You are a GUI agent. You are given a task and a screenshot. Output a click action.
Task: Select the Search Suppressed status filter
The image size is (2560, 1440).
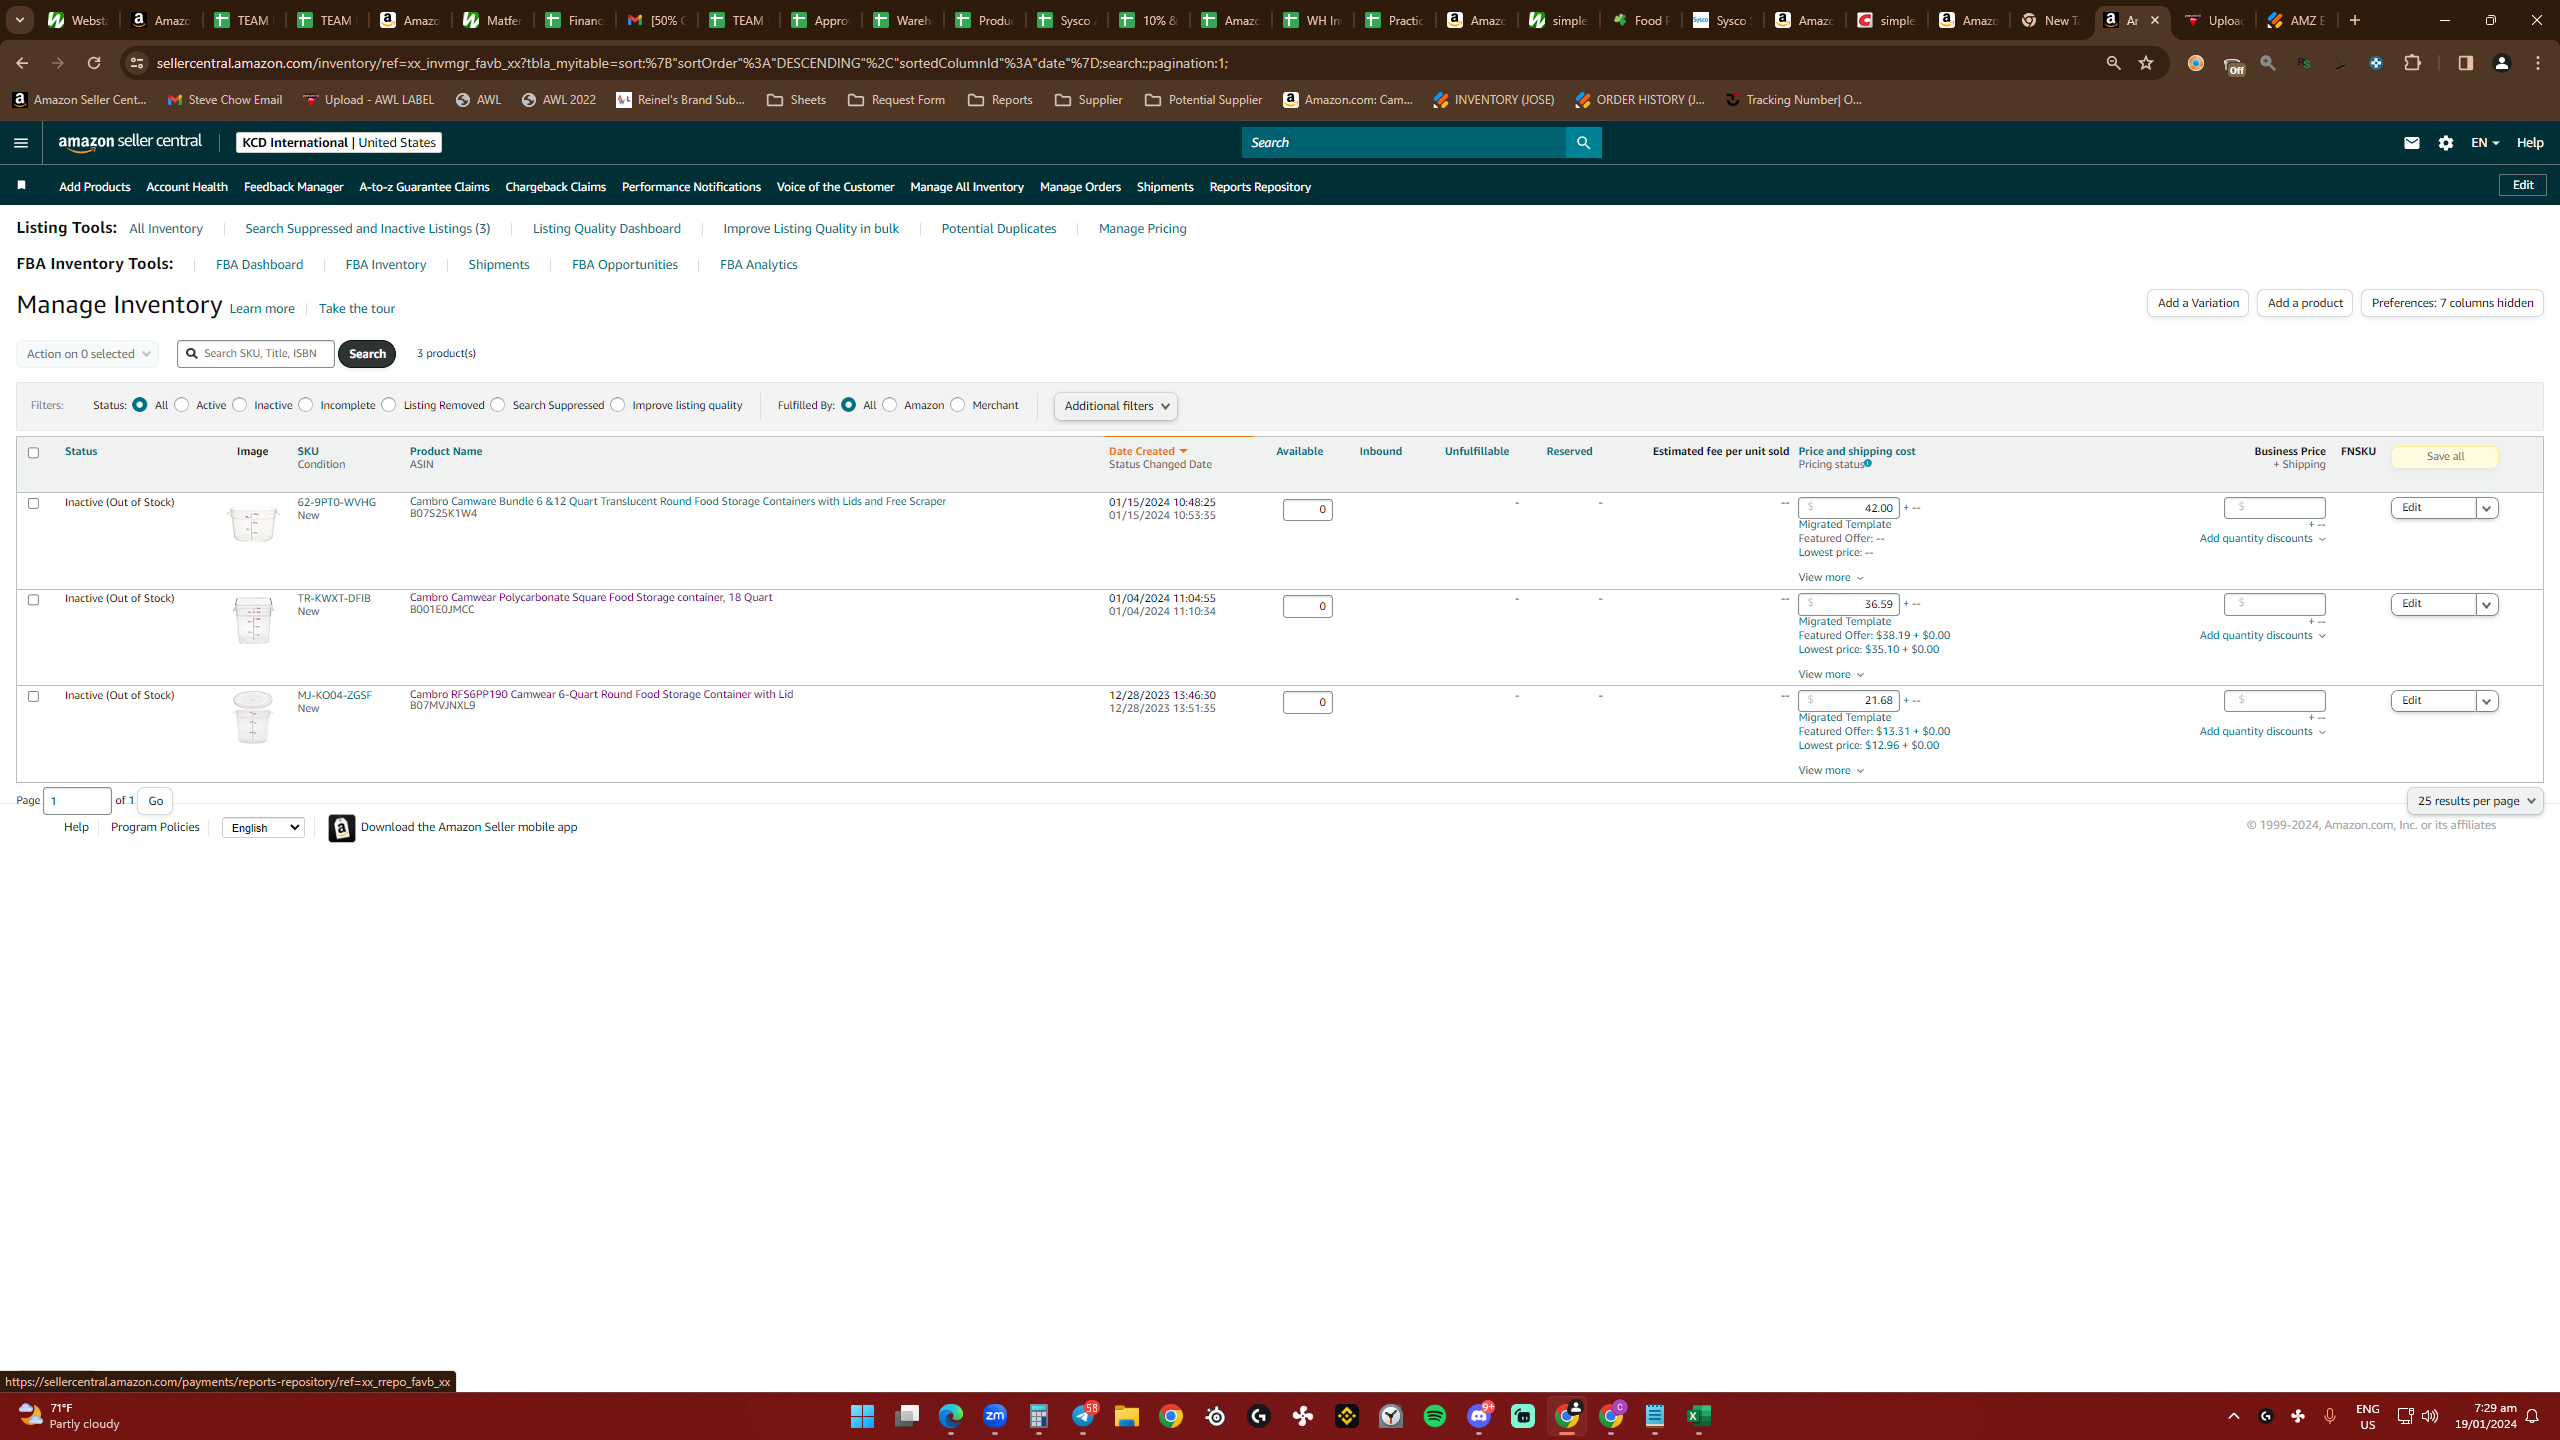pyautogui.click(x=497, y=405)
